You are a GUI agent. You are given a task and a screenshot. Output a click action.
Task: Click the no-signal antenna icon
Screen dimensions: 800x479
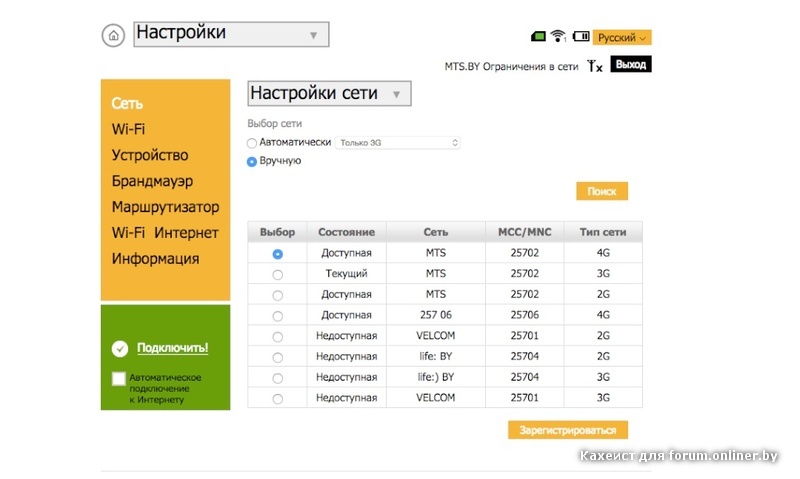[595, 66]
